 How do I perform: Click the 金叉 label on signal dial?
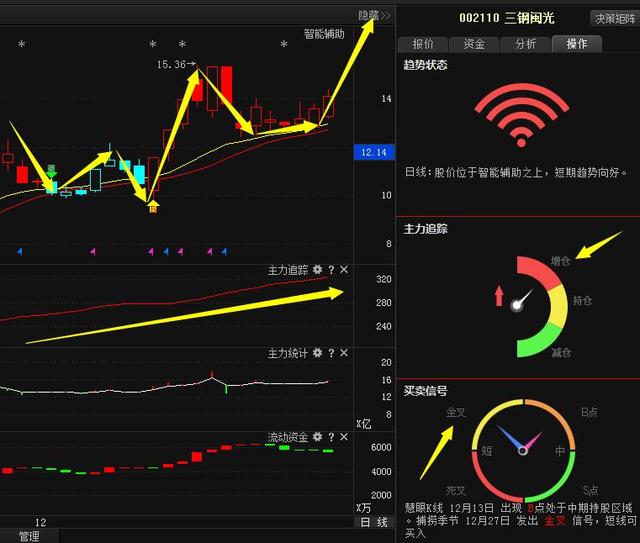pos(456,412)
